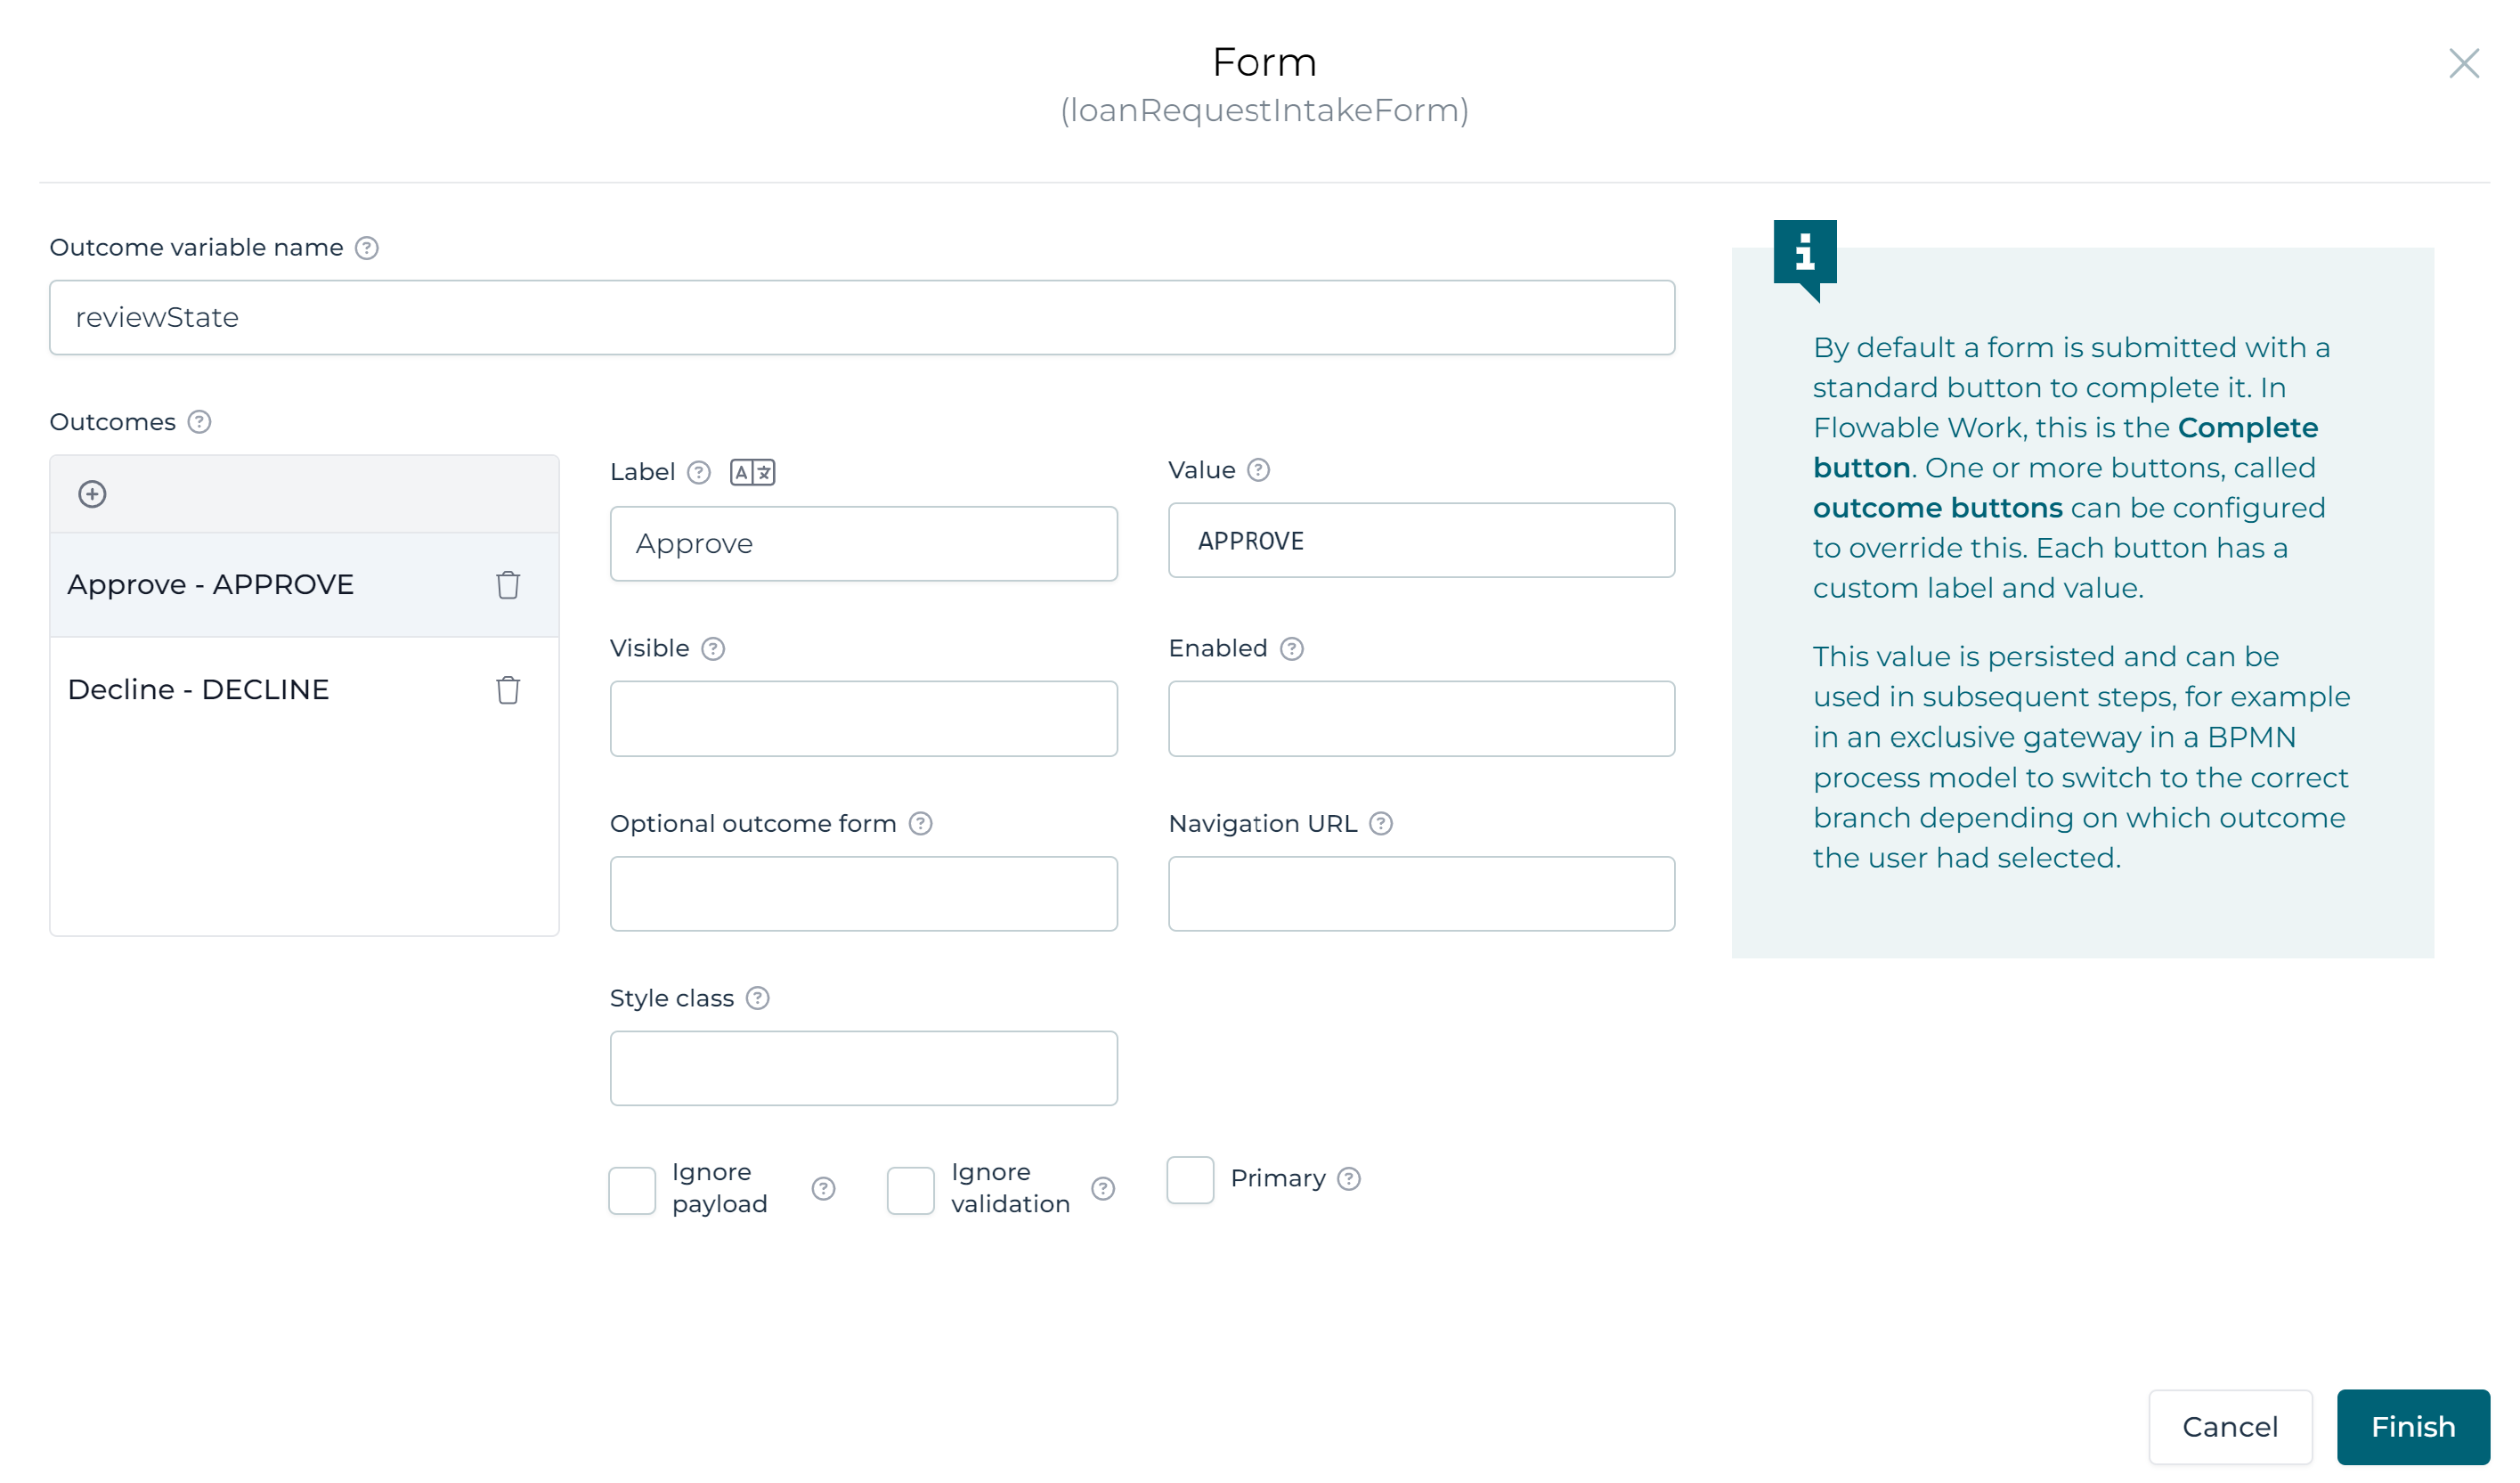The image size is (2520, 1483).
Task: Click the Style class input field
Action: [863, 1068]
